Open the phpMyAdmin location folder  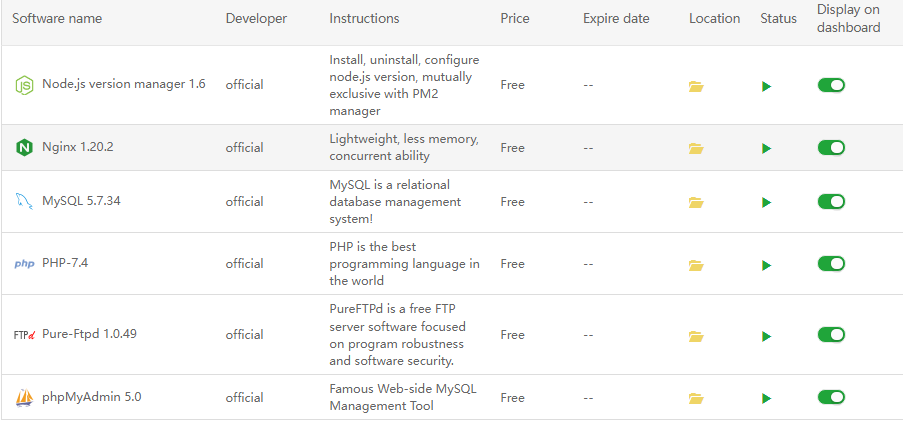[x=696, y=398]
